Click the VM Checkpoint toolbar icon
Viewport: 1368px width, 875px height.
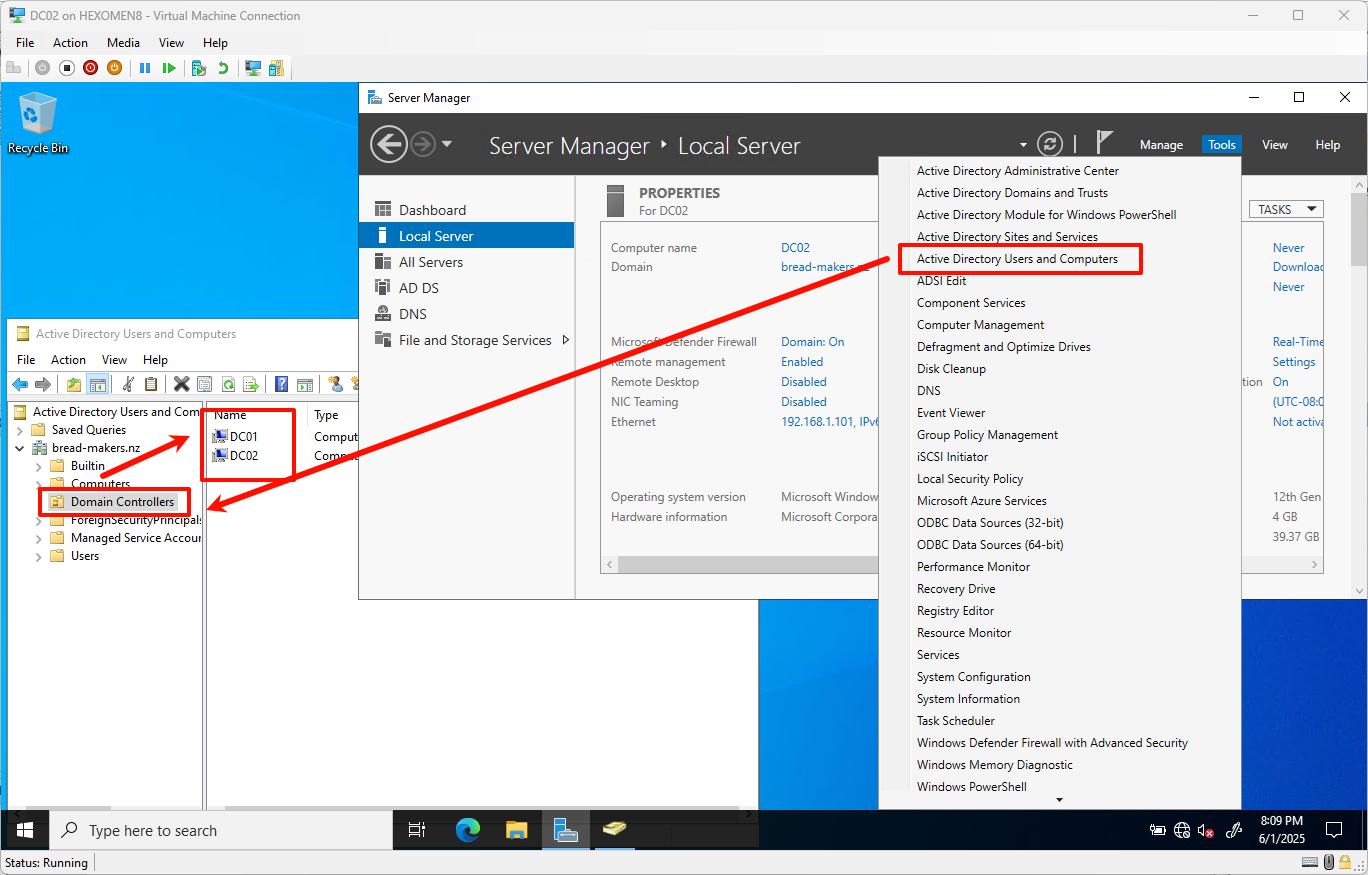click(x=199, y=68)
